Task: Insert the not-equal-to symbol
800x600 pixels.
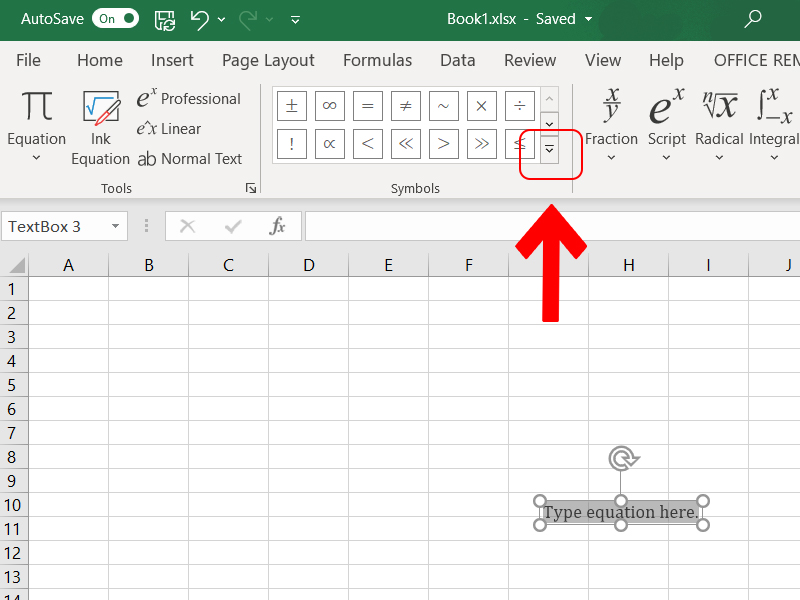Action: pos(406,105)
